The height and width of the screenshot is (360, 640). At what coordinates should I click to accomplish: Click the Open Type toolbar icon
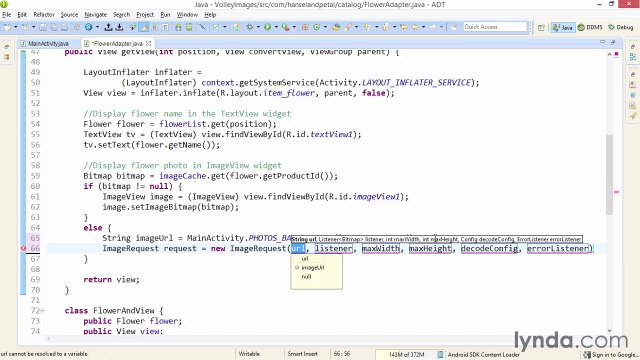[x=336, y=27]
